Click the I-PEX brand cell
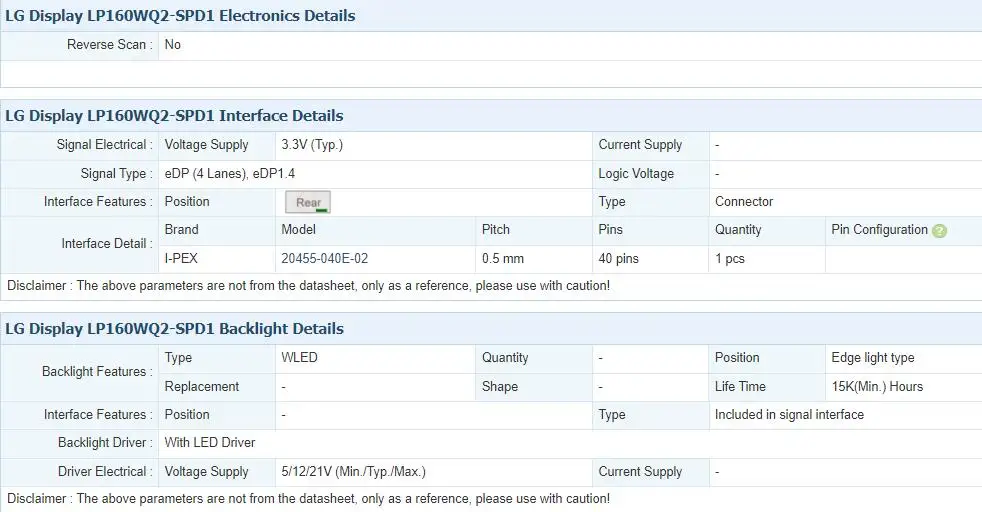982x512 pixels. (x=181, y=259)
